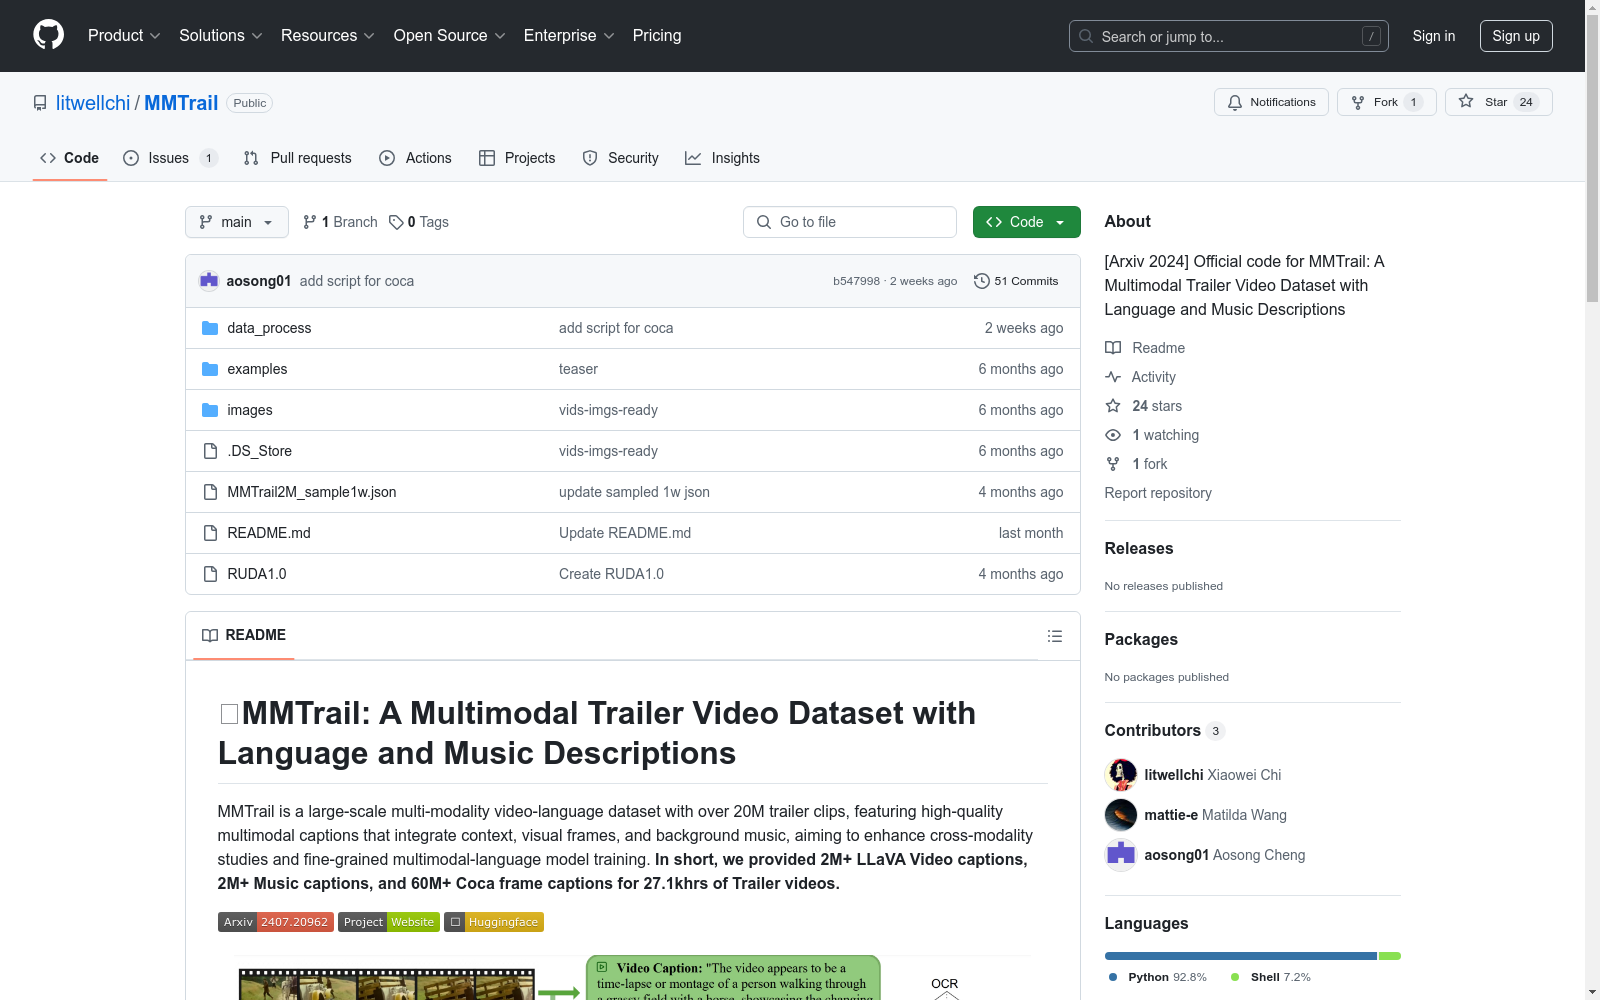Expand the Product menu
This screenshot has width=1600, height=1000.
coord(124,35)
